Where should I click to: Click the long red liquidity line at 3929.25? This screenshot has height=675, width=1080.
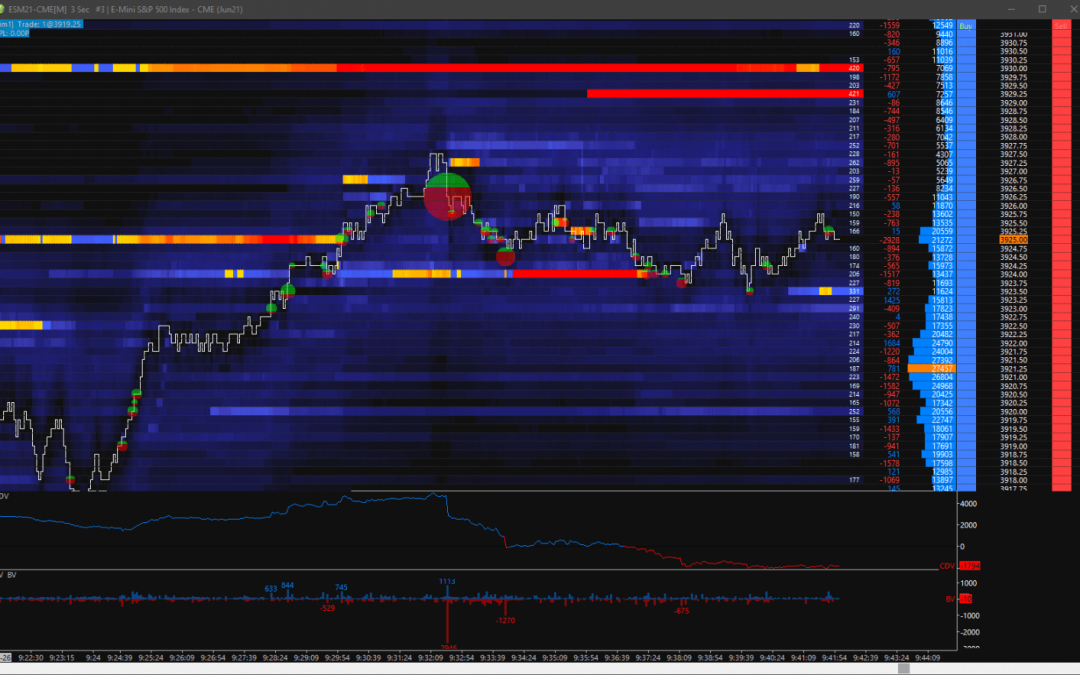tap(720, 93)
